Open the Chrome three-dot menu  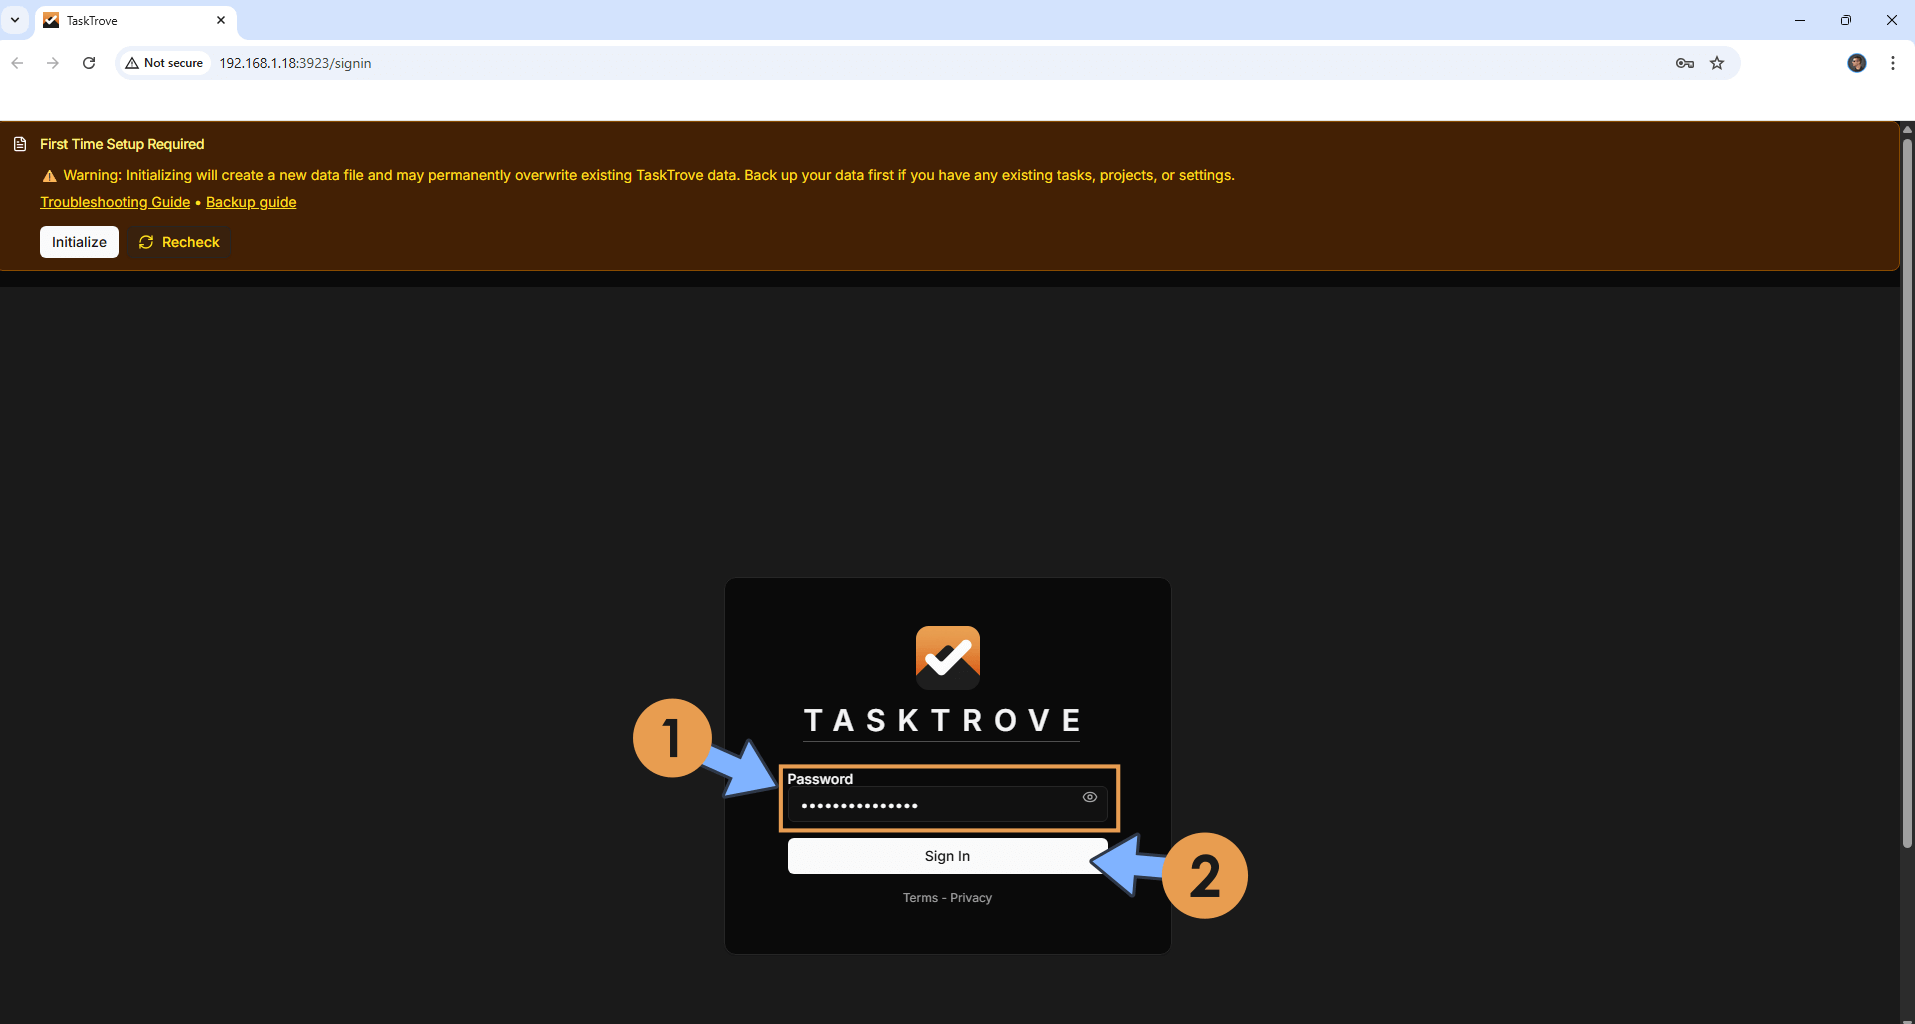[1891, 62]
